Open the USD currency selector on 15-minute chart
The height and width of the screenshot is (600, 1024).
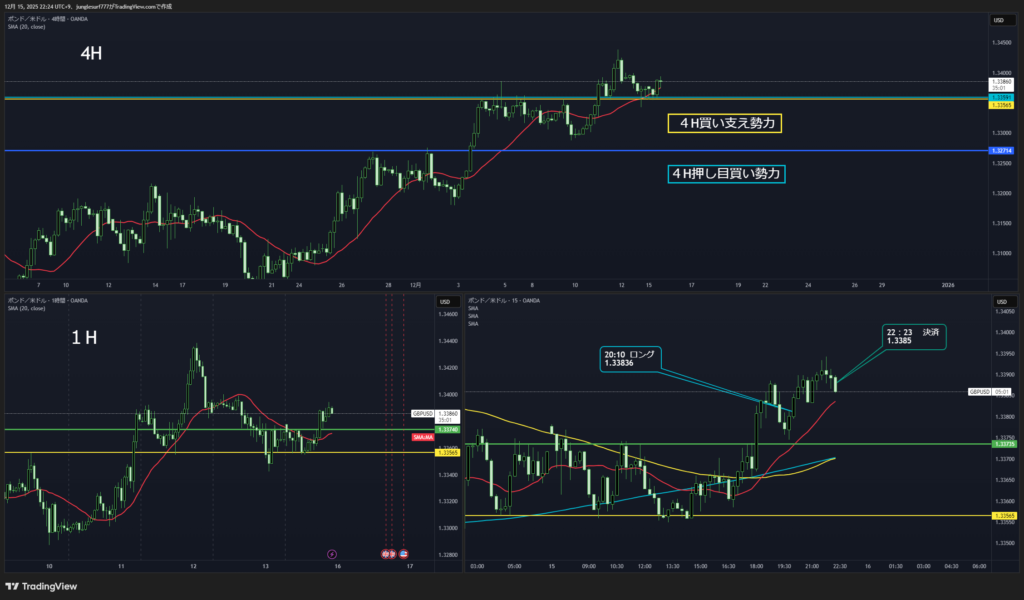[x=998, y=301]
